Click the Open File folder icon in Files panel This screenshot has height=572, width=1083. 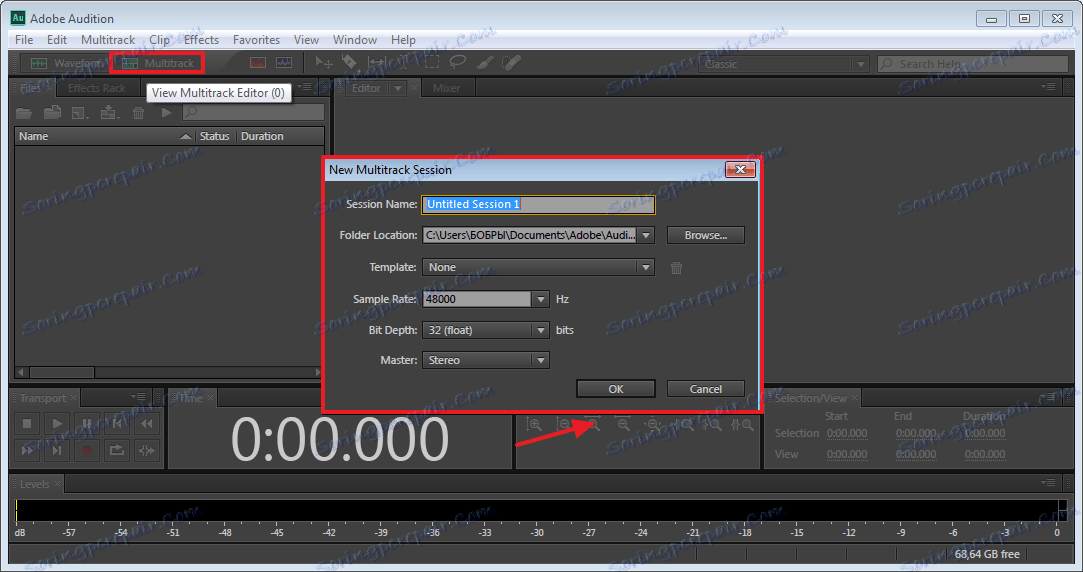(24, 113)
